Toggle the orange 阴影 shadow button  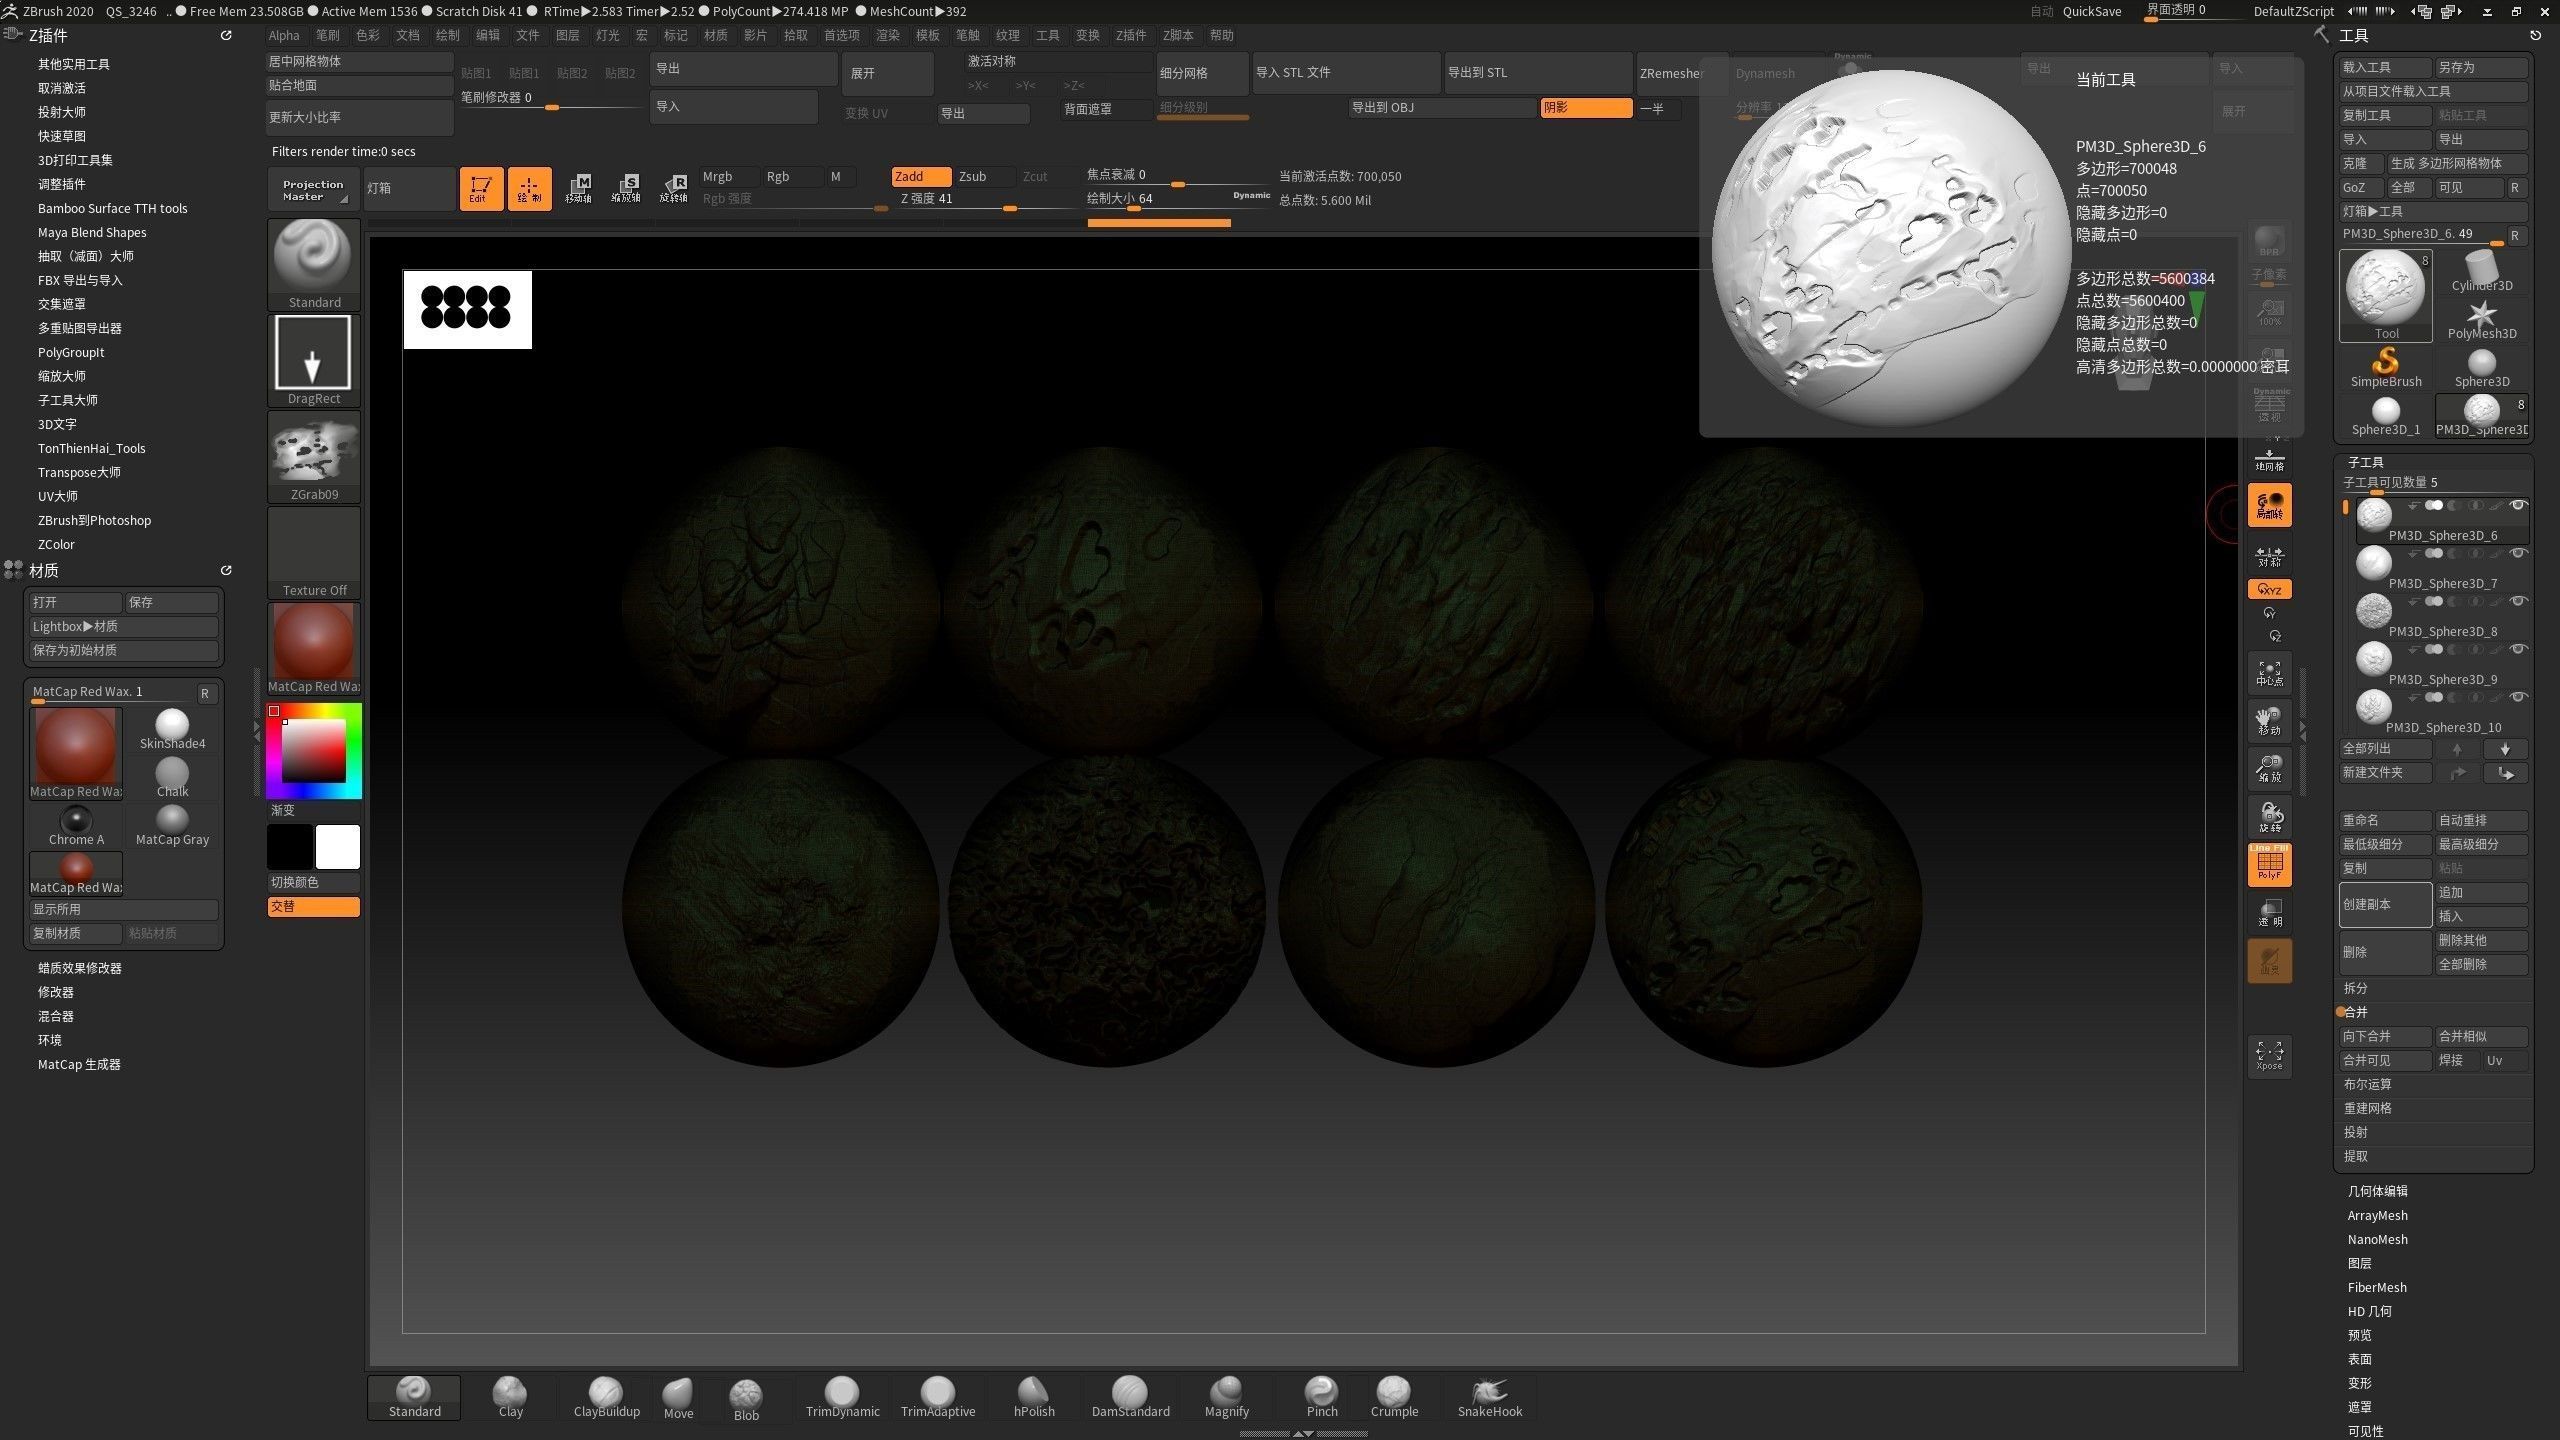click(x=1586, y=108)
